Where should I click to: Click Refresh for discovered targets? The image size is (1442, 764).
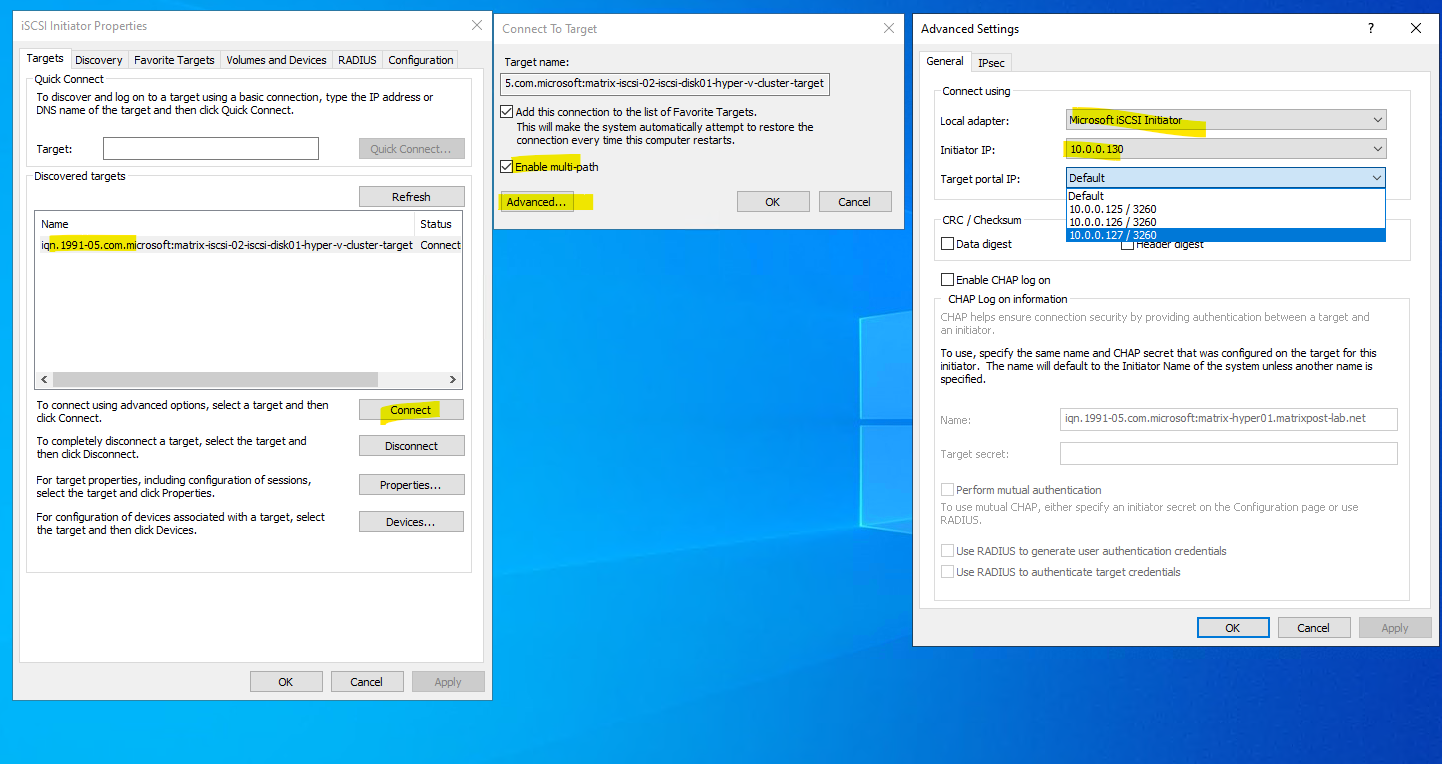[x=411, y=197]
